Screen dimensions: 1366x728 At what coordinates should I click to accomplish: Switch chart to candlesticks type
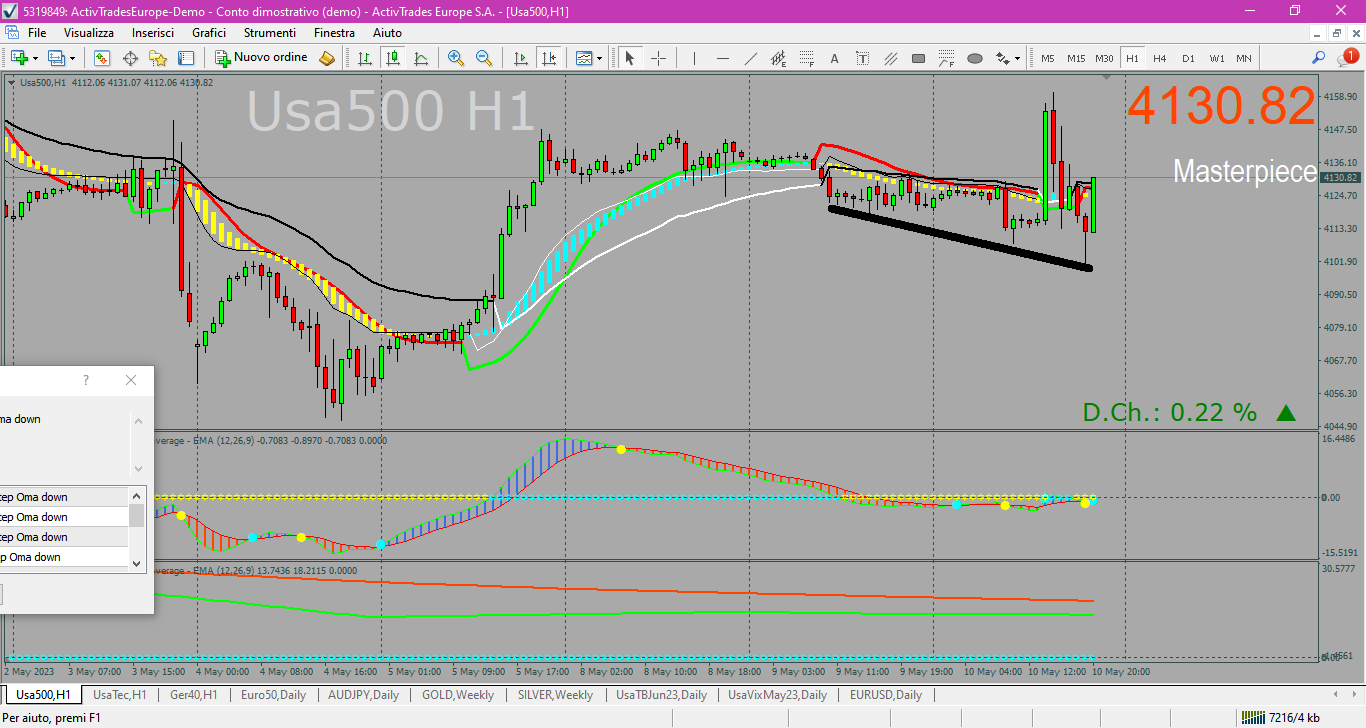coord(393,58)
